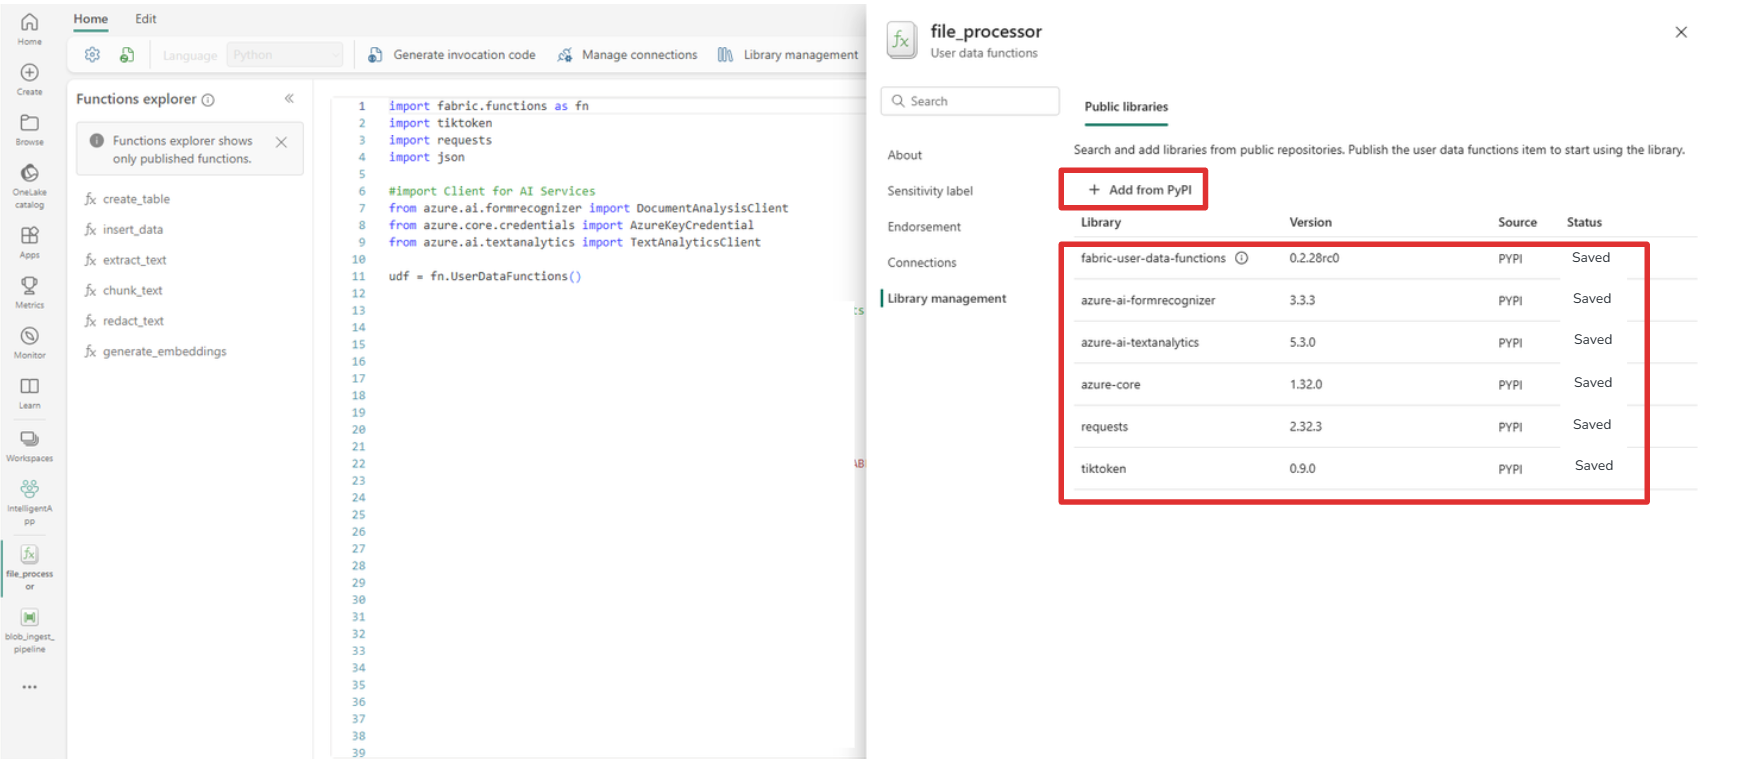The height and width of the screenshot is (759, 1755).
Task: Click code line udf = fn.UserDataFunctions()
Action: click(485, 276)
